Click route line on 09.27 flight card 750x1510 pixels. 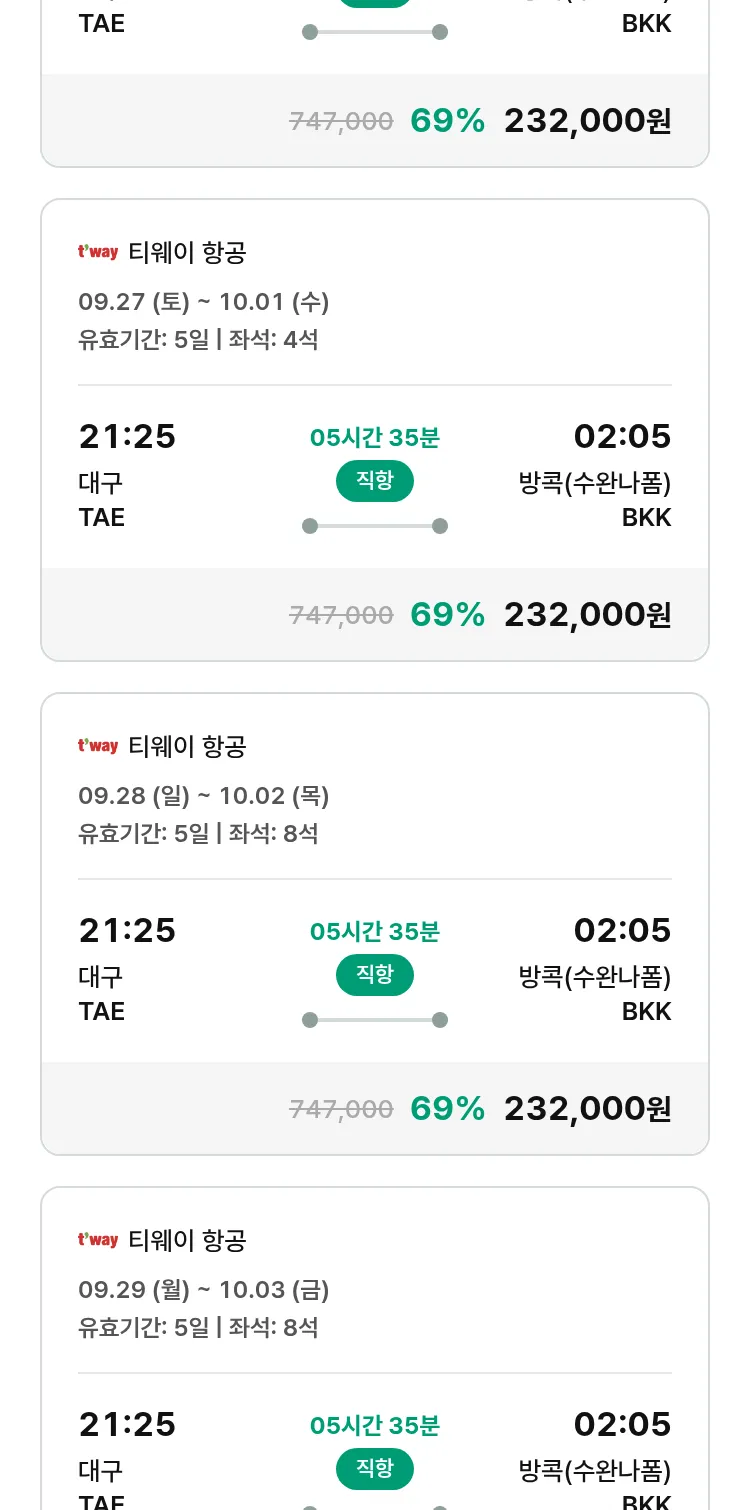(x=375, y=526)
